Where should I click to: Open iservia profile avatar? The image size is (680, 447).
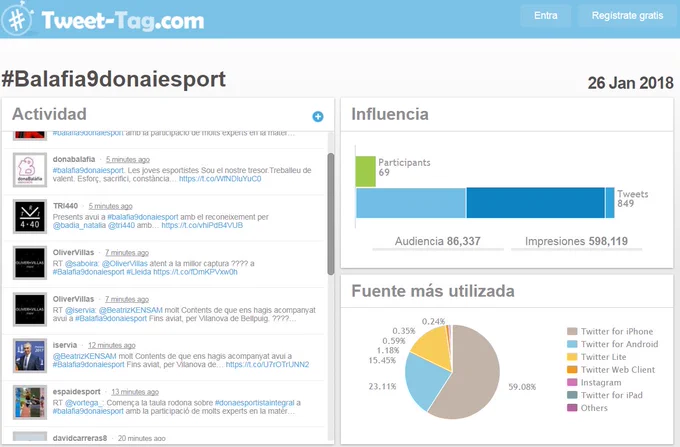30,356
